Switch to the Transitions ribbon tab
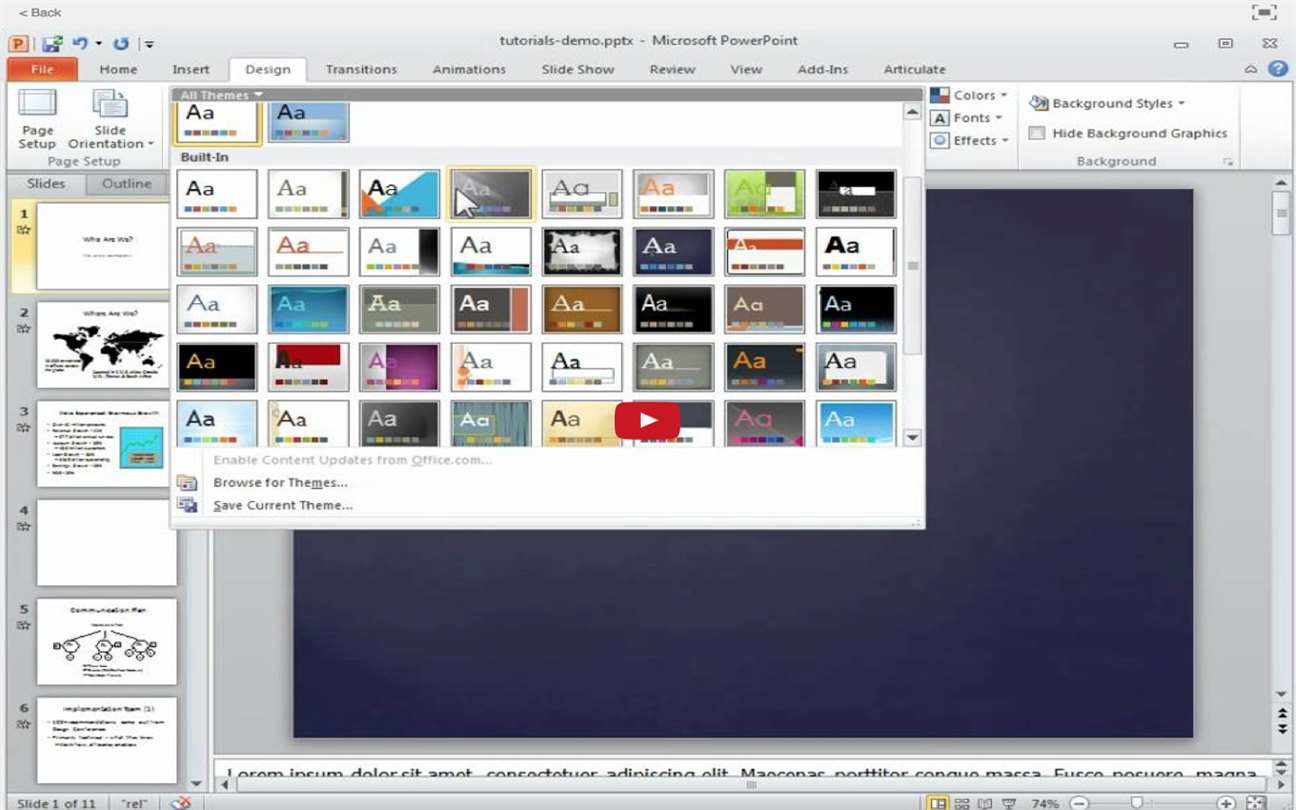The width and height of the screenshot is (1296, 810). (x=361, y=69)
